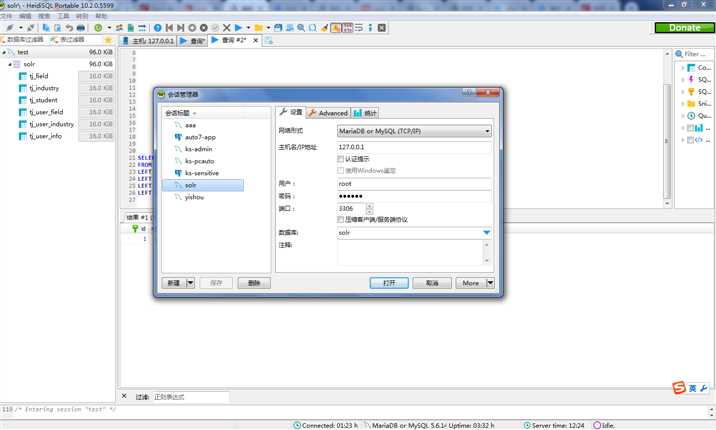The width and height of the screenshot is (716, 430).
Task: Collapse the solr database node in tree
Action: click(10, 64)
